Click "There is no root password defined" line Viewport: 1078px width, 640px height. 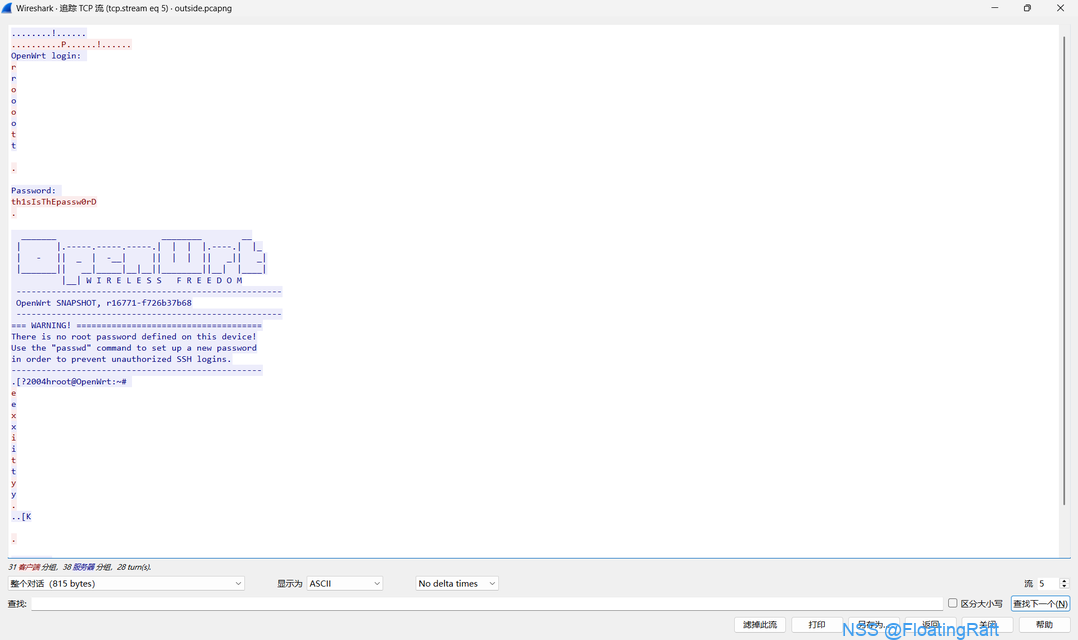click(133, 336)
